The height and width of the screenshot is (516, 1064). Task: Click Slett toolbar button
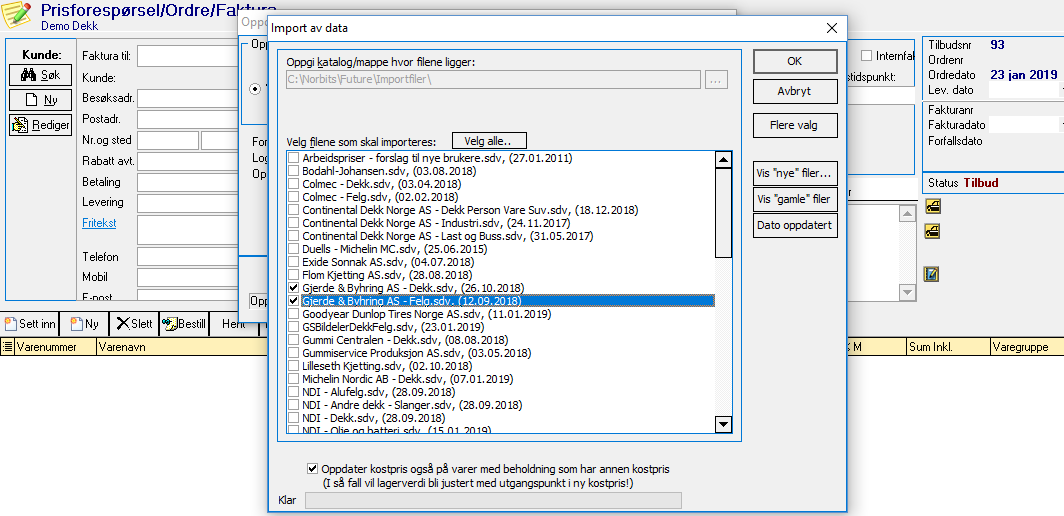pos(134,325)
